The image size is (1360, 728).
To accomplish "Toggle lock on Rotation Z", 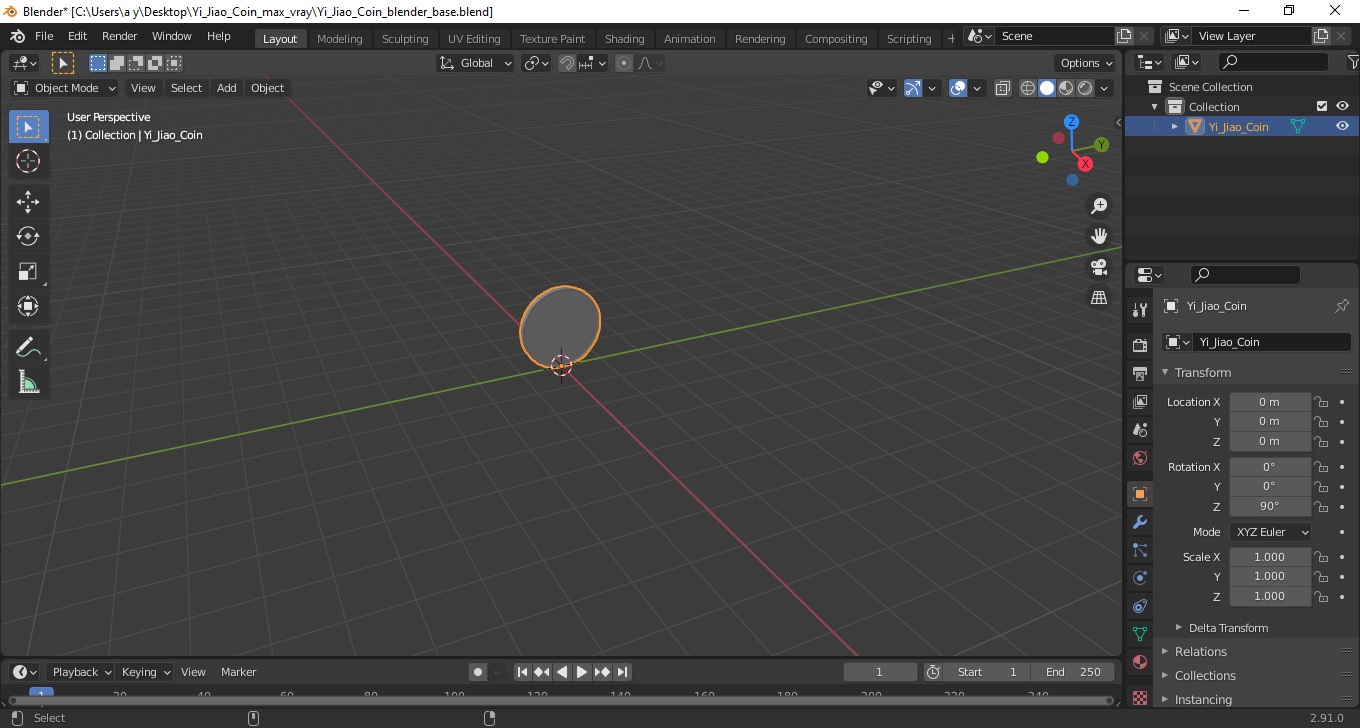I will click(1321, 506).
